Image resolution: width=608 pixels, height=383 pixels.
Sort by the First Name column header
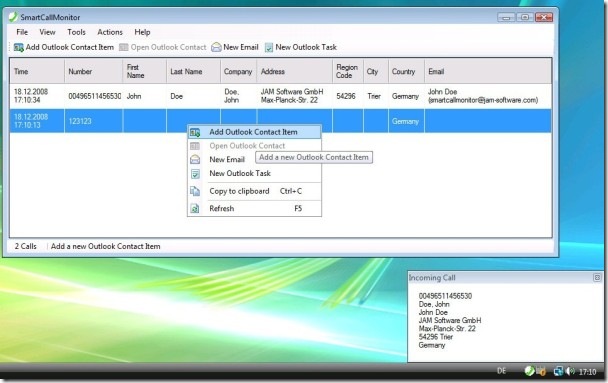coord(145,71)
